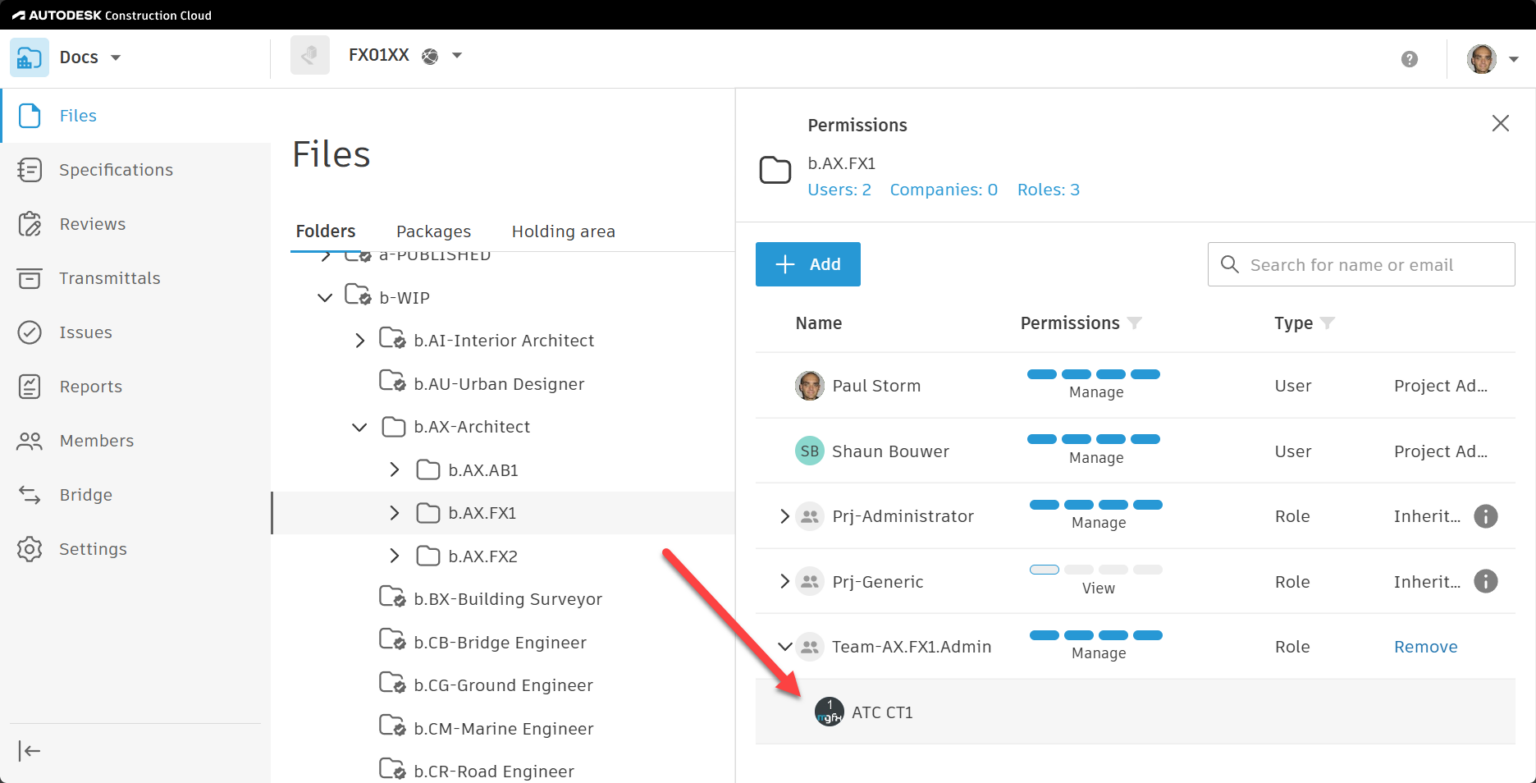Viewport: 1536px width, 783px height.
Task: Click the Companies: 0 link
Action: point(944,190)
